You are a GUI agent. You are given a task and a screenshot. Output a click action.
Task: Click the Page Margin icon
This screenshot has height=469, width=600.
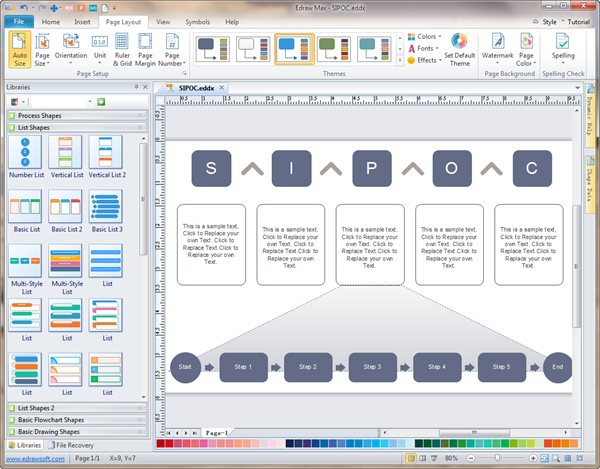coord(146,50)
